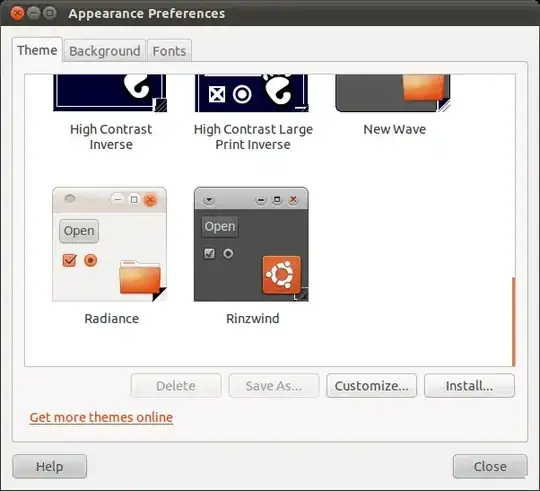Click the checkbox in Rinzwind preview
The height and width of the screenshot is (491, 540).
209,253
